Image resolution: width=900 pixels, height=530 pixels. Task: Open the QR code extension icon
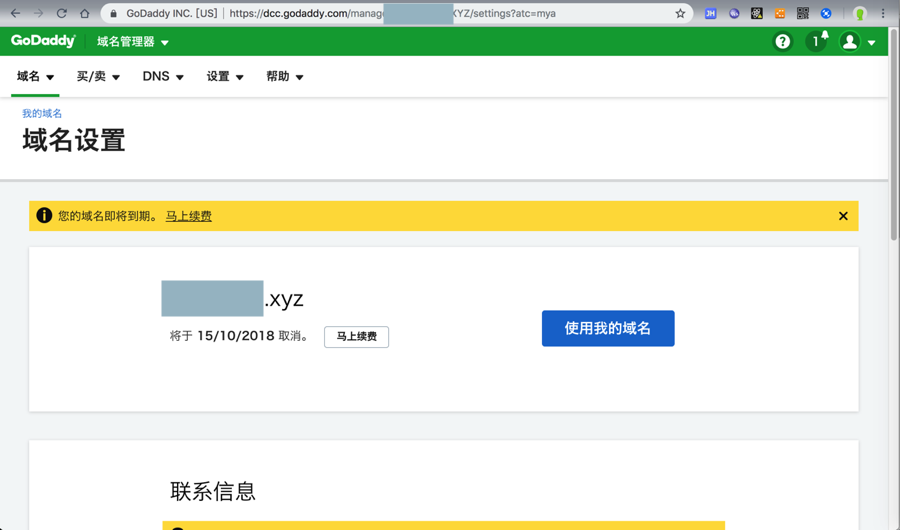point(802,13)
